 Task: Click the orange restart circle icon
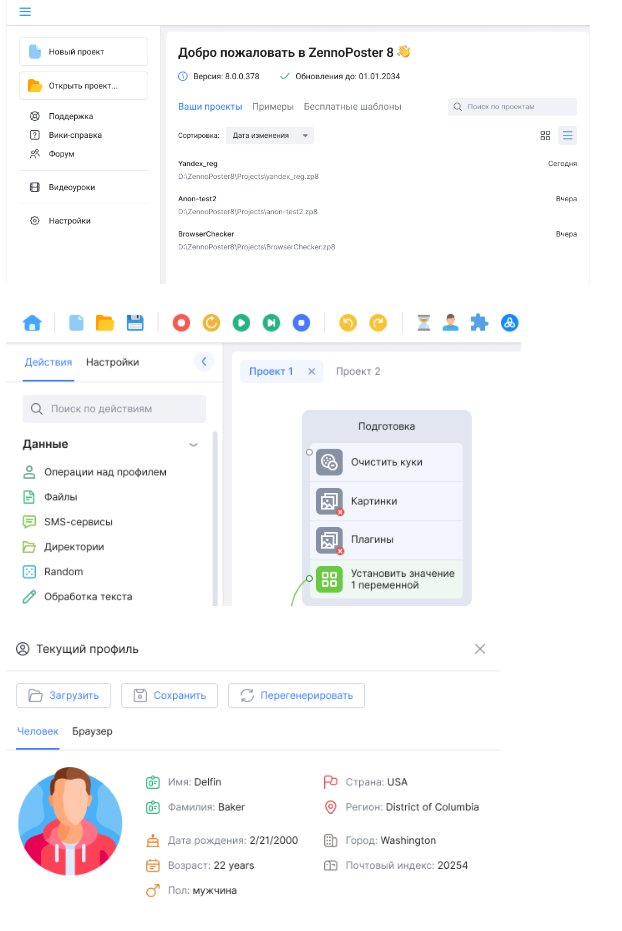coord(211,323)
